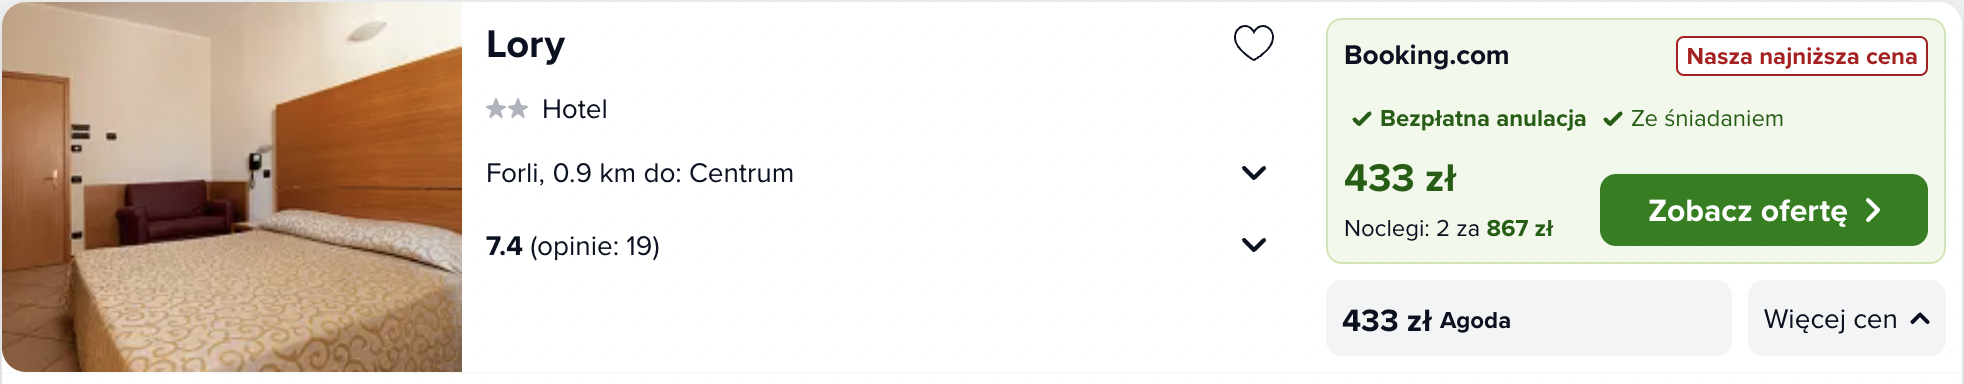Click the 433 zł Booking.com price
This screenshot has height=384, width=1964.
coord(1400,178)
